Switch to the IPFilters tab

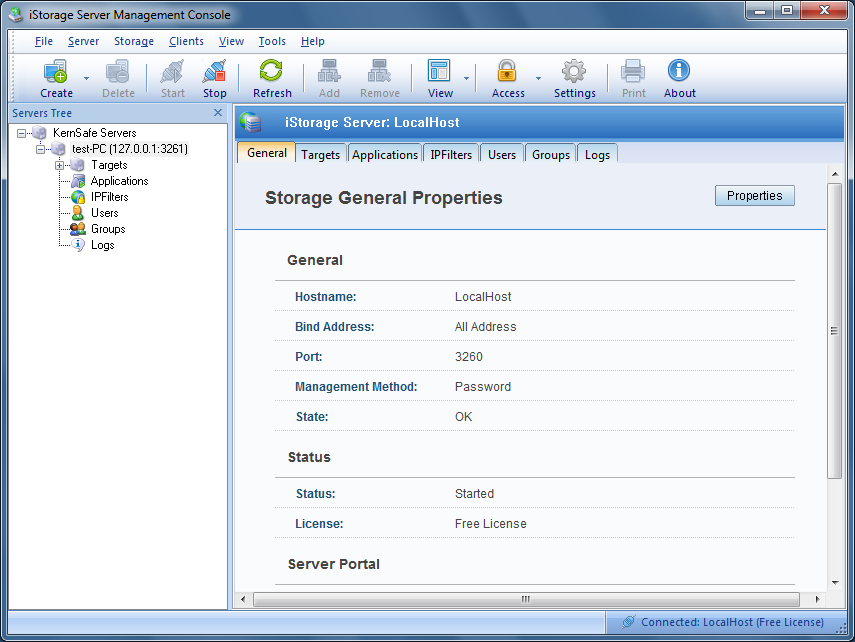(451, 154)
